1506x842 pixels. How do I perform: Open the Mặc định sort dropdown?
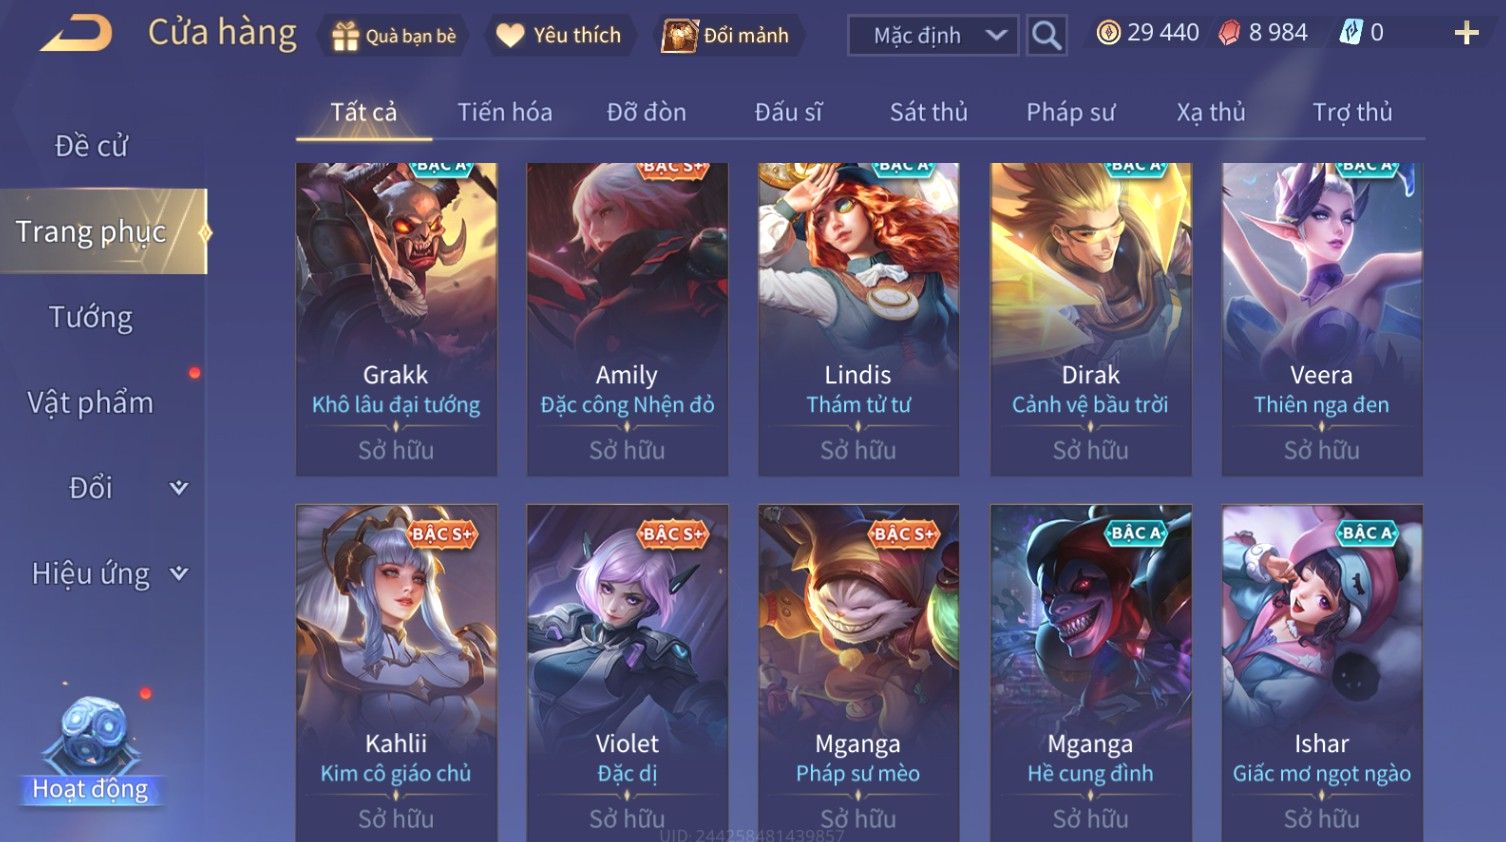tap(933, 35)
